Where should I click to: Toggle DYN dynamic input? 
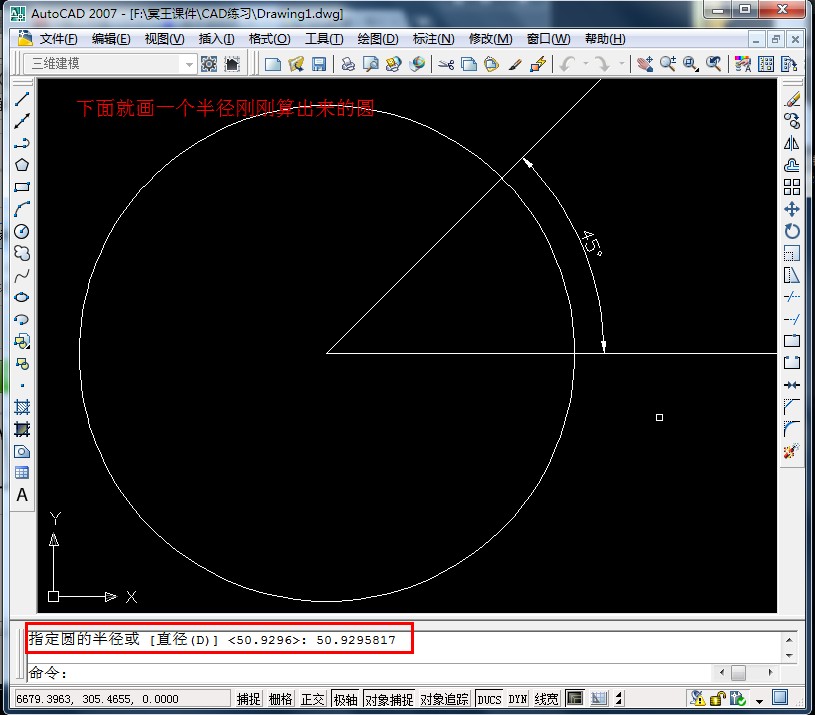tap(518, 699)
